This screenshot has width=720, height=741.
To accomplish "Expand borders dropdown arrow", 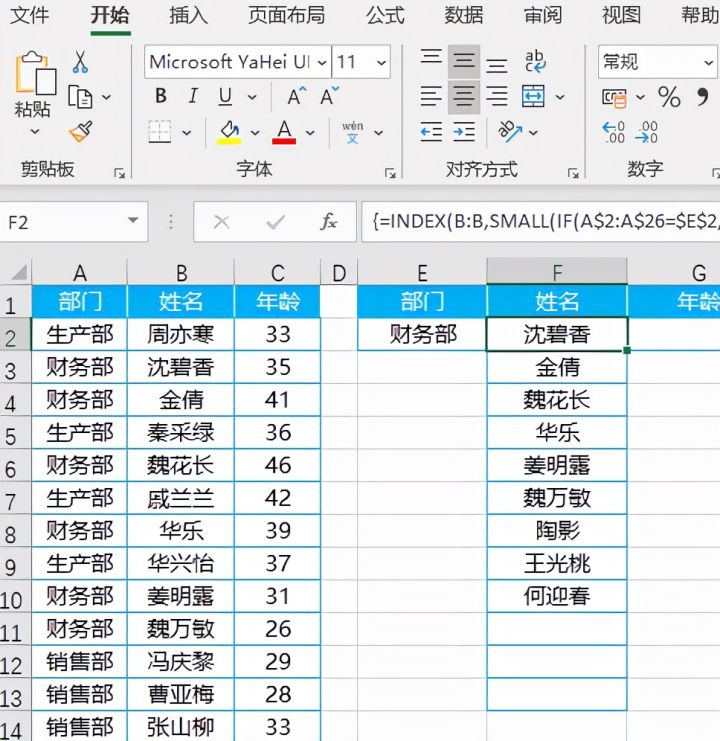I will click(x=187, y=133).
